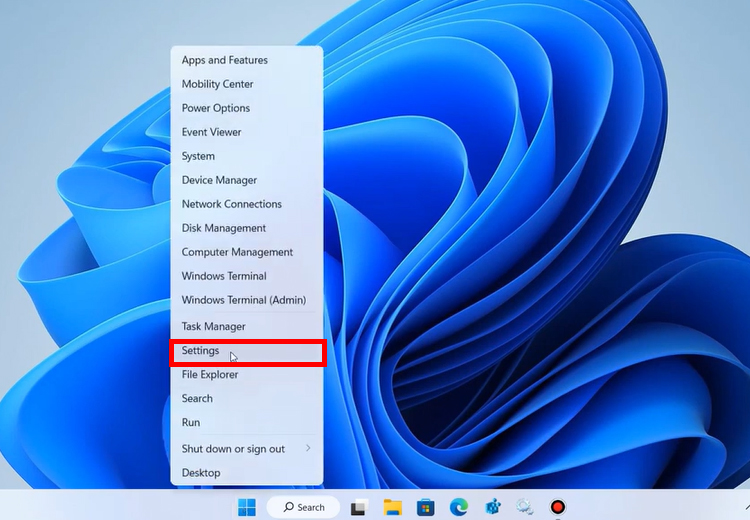Launch Microsoft Store from the taskbar

pos(425,507)
